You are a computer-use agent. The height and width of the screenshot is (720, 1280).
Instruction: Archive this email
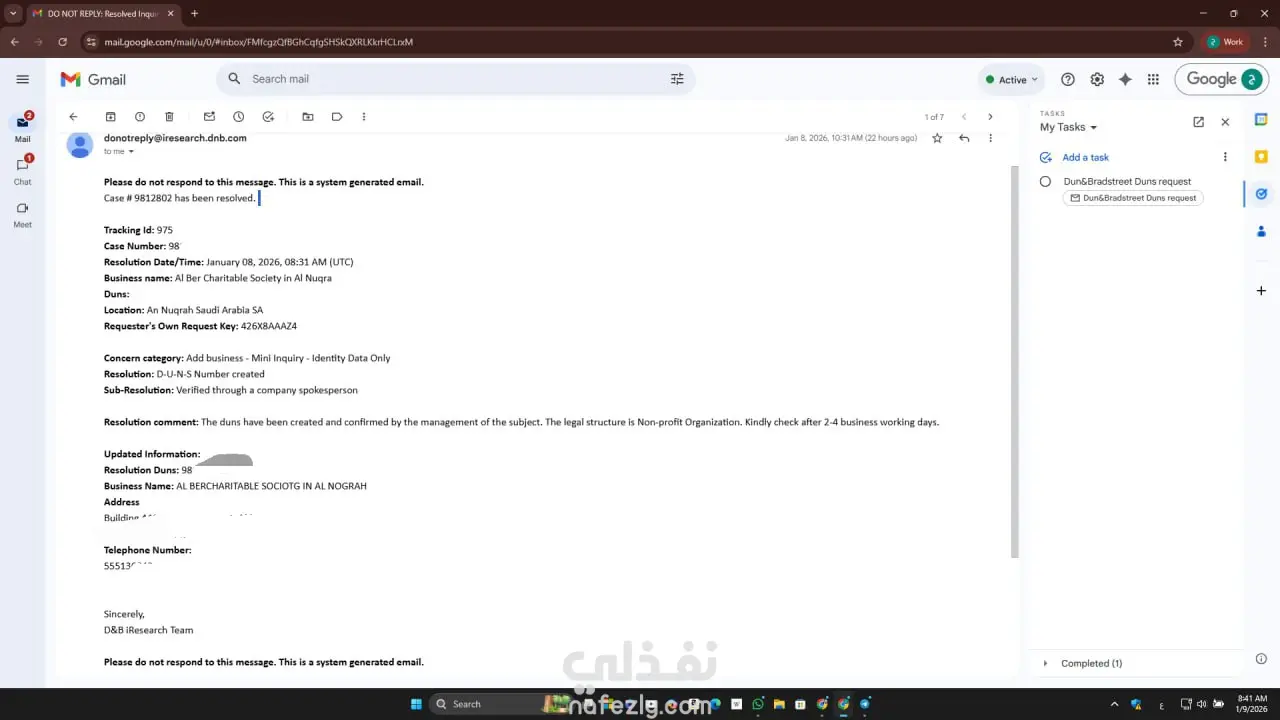coord(111,117)
